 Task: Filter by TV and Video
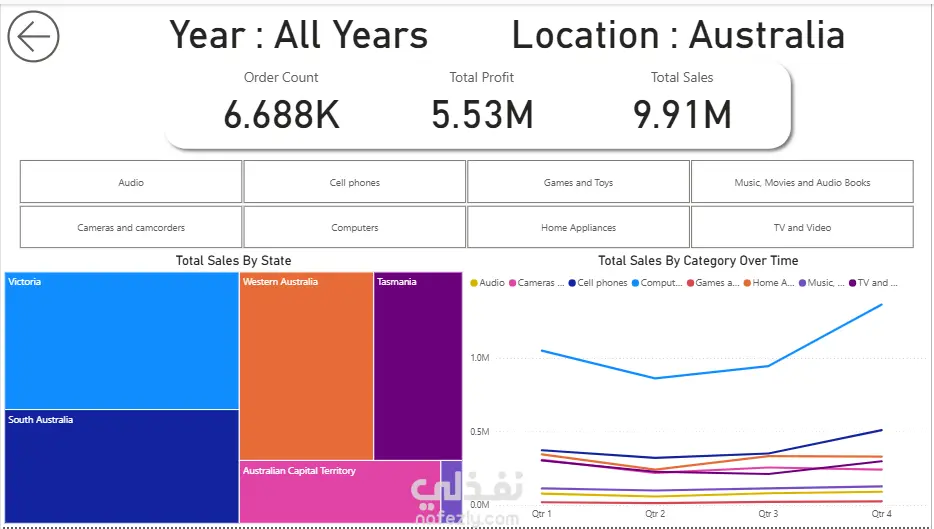click(802, 227)
